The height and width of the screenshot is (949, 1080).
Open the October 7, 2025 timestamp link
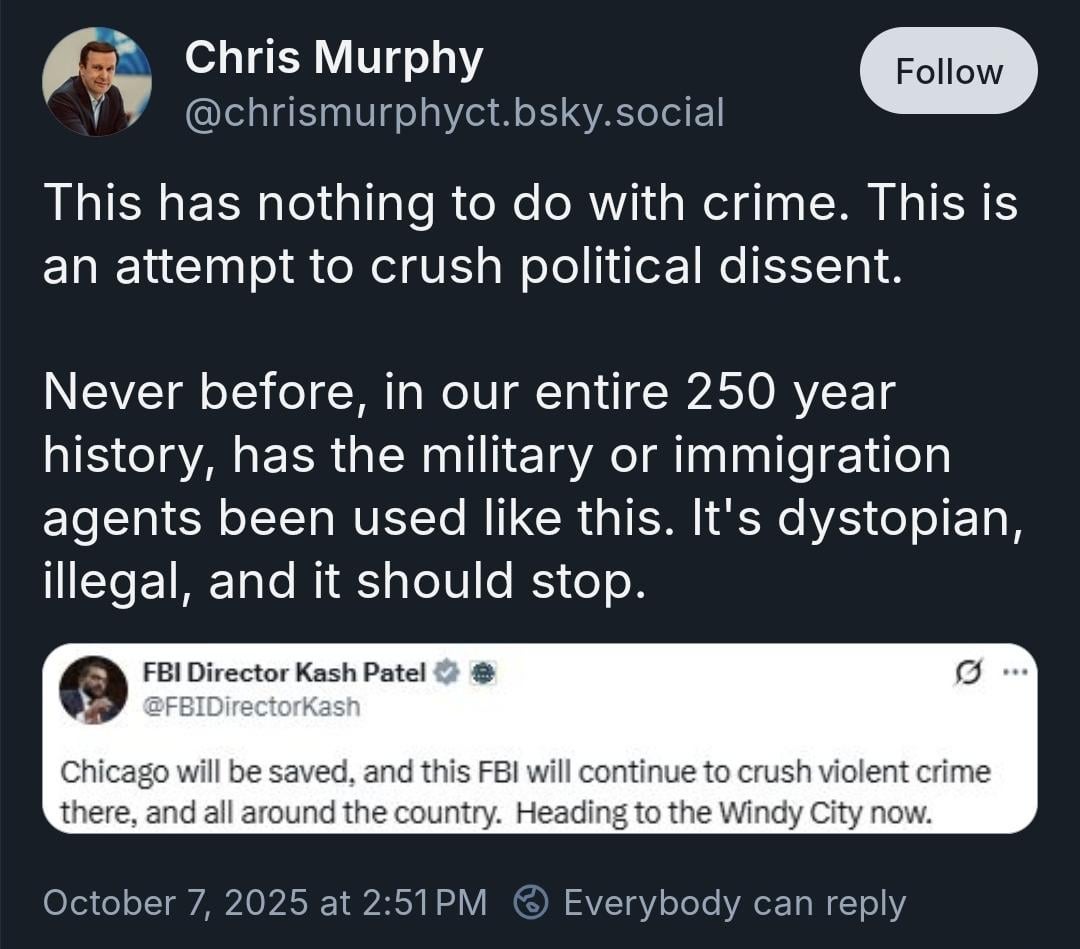265,902
